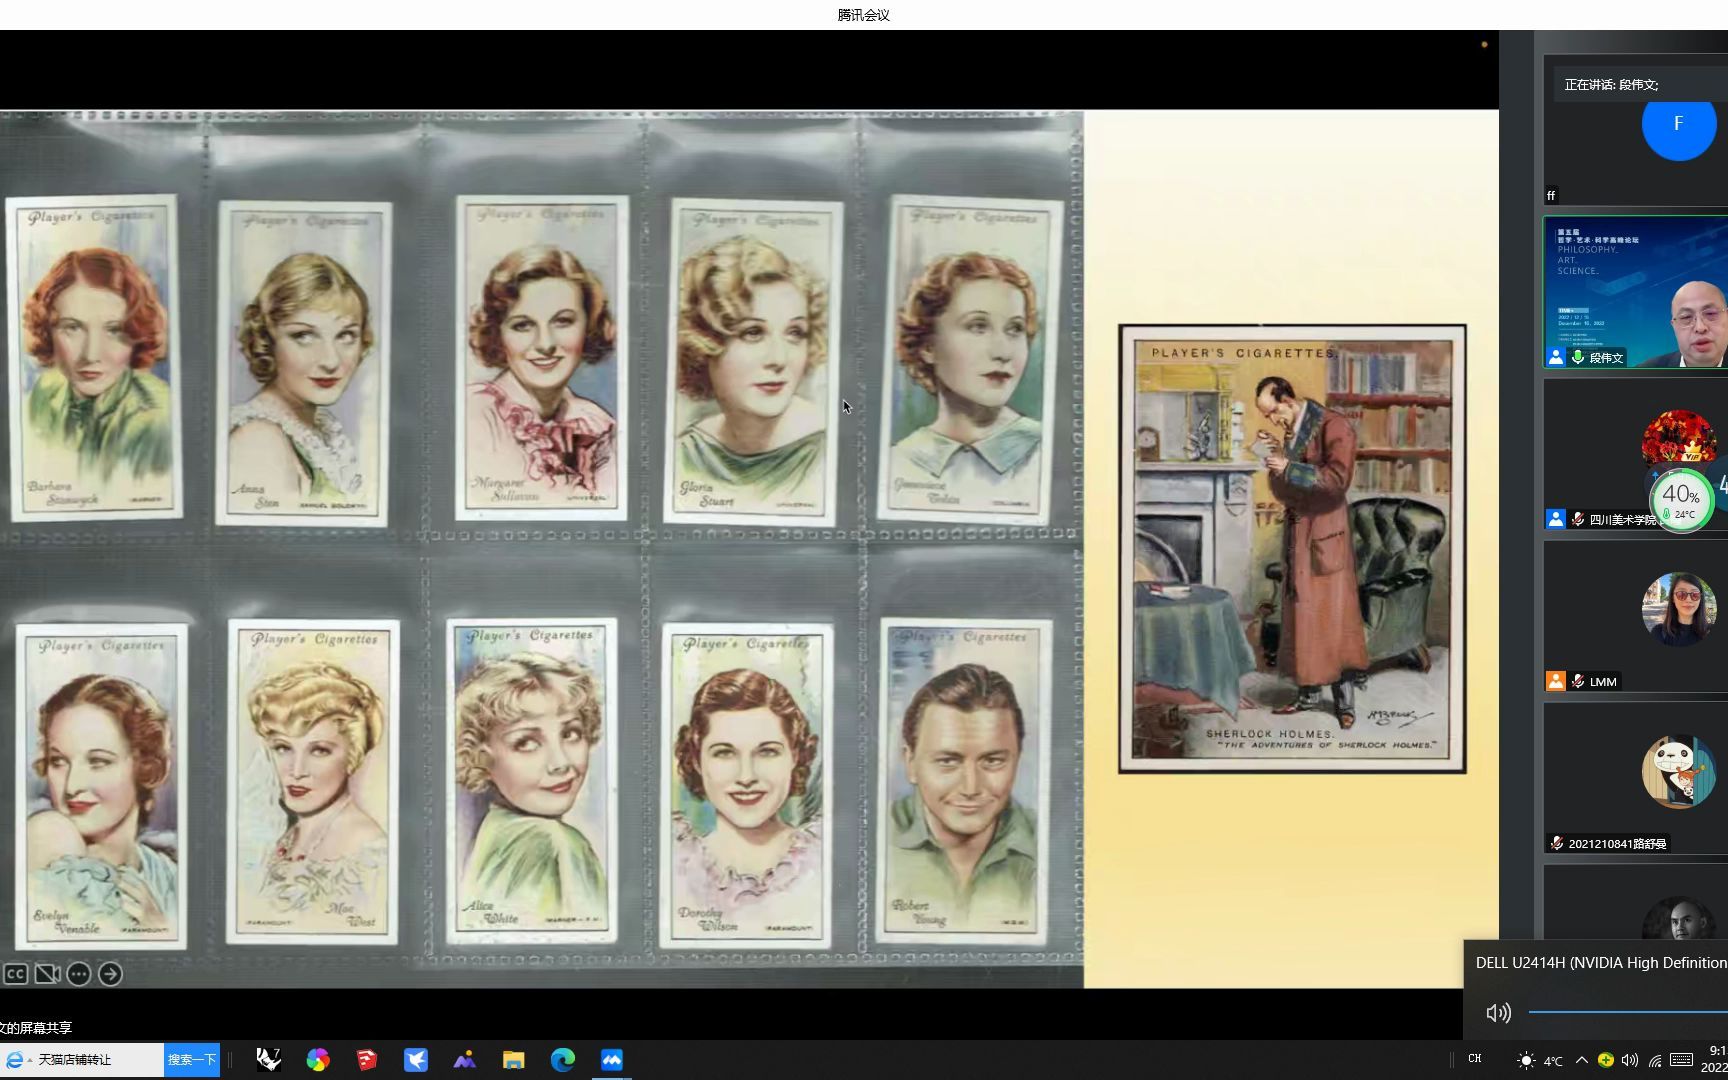The width and height of the screenshot is (1728, 1080).
Task: Click the Gloria Stuart cigarette card
Action: [755, 361]
